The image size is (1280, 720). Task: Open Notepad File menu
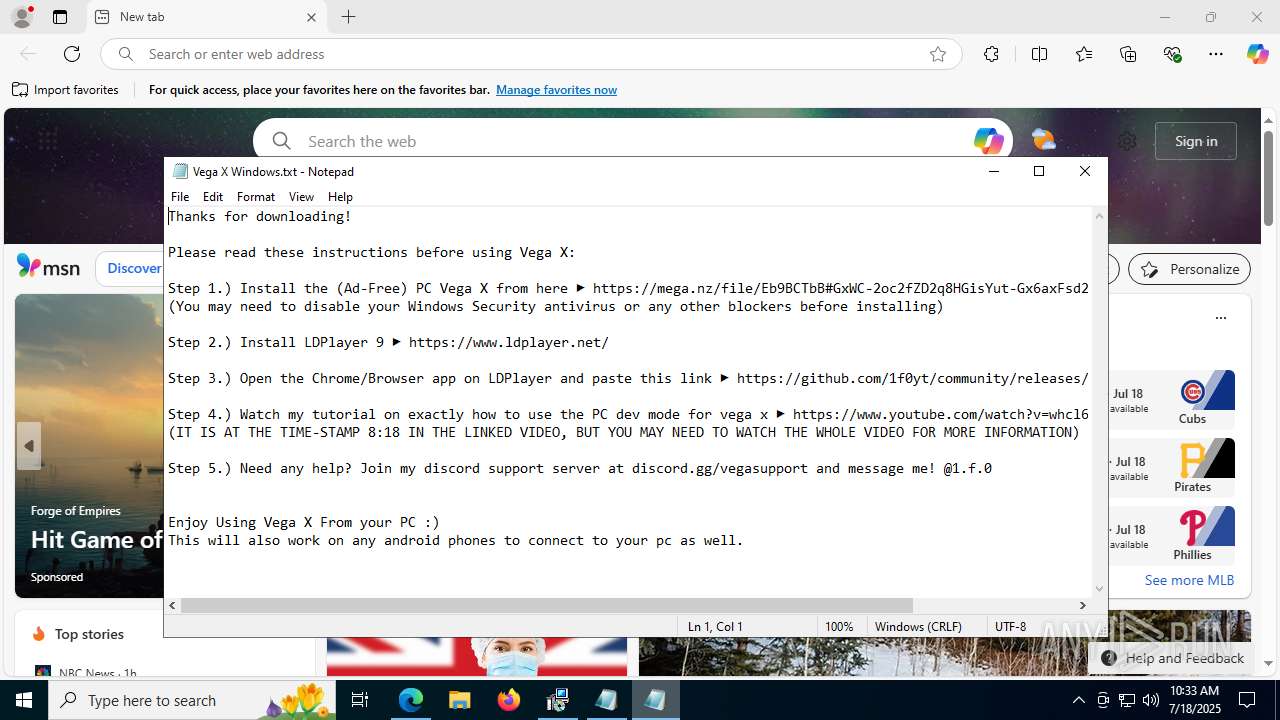point(180,197)
